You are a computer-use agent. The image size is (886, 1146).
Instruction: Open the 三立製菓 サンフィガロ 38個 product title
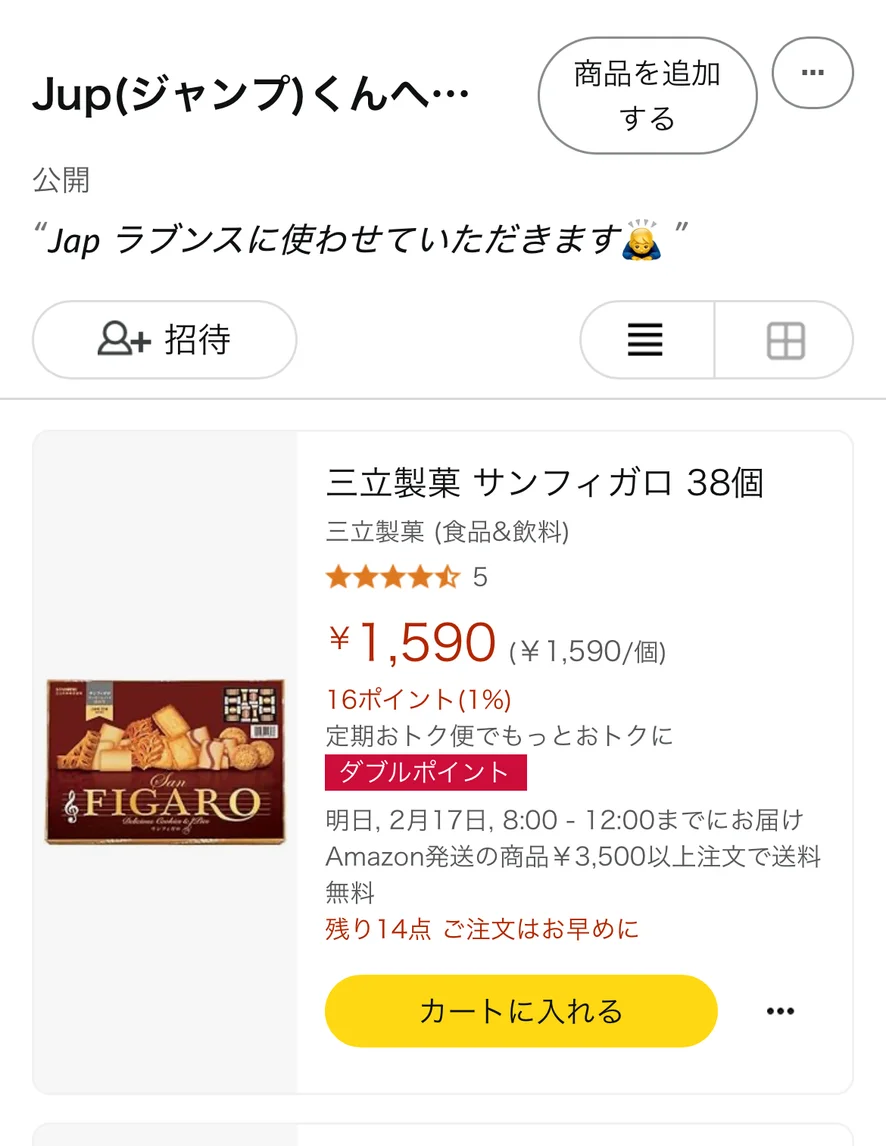545,483
